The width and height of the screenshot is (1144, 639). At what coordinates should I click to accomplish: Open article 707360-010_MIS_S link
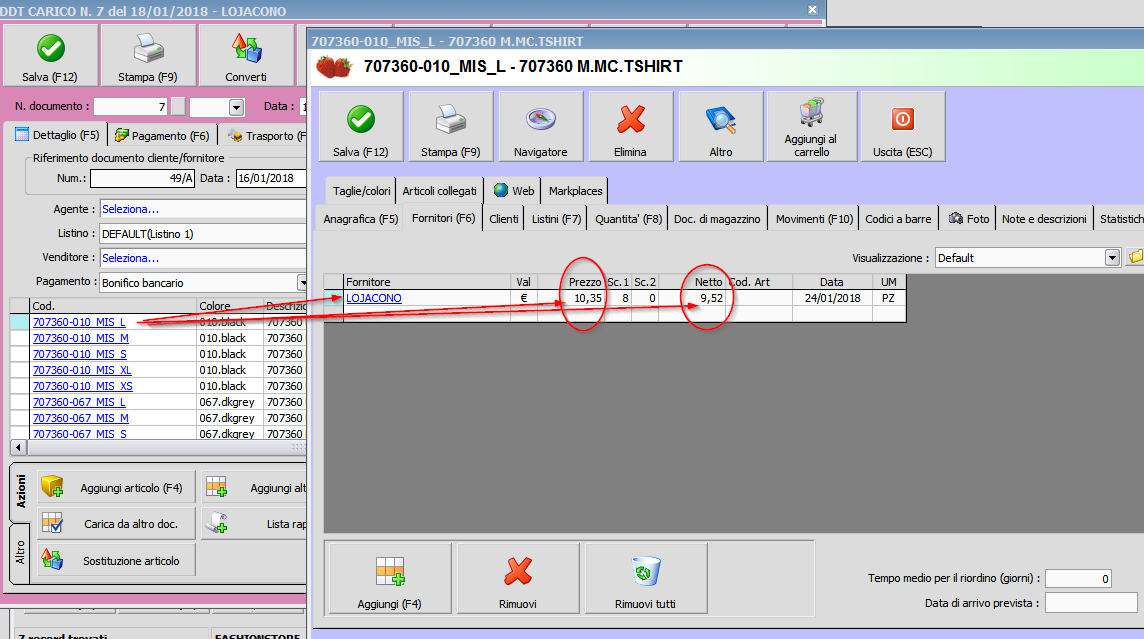80,354
